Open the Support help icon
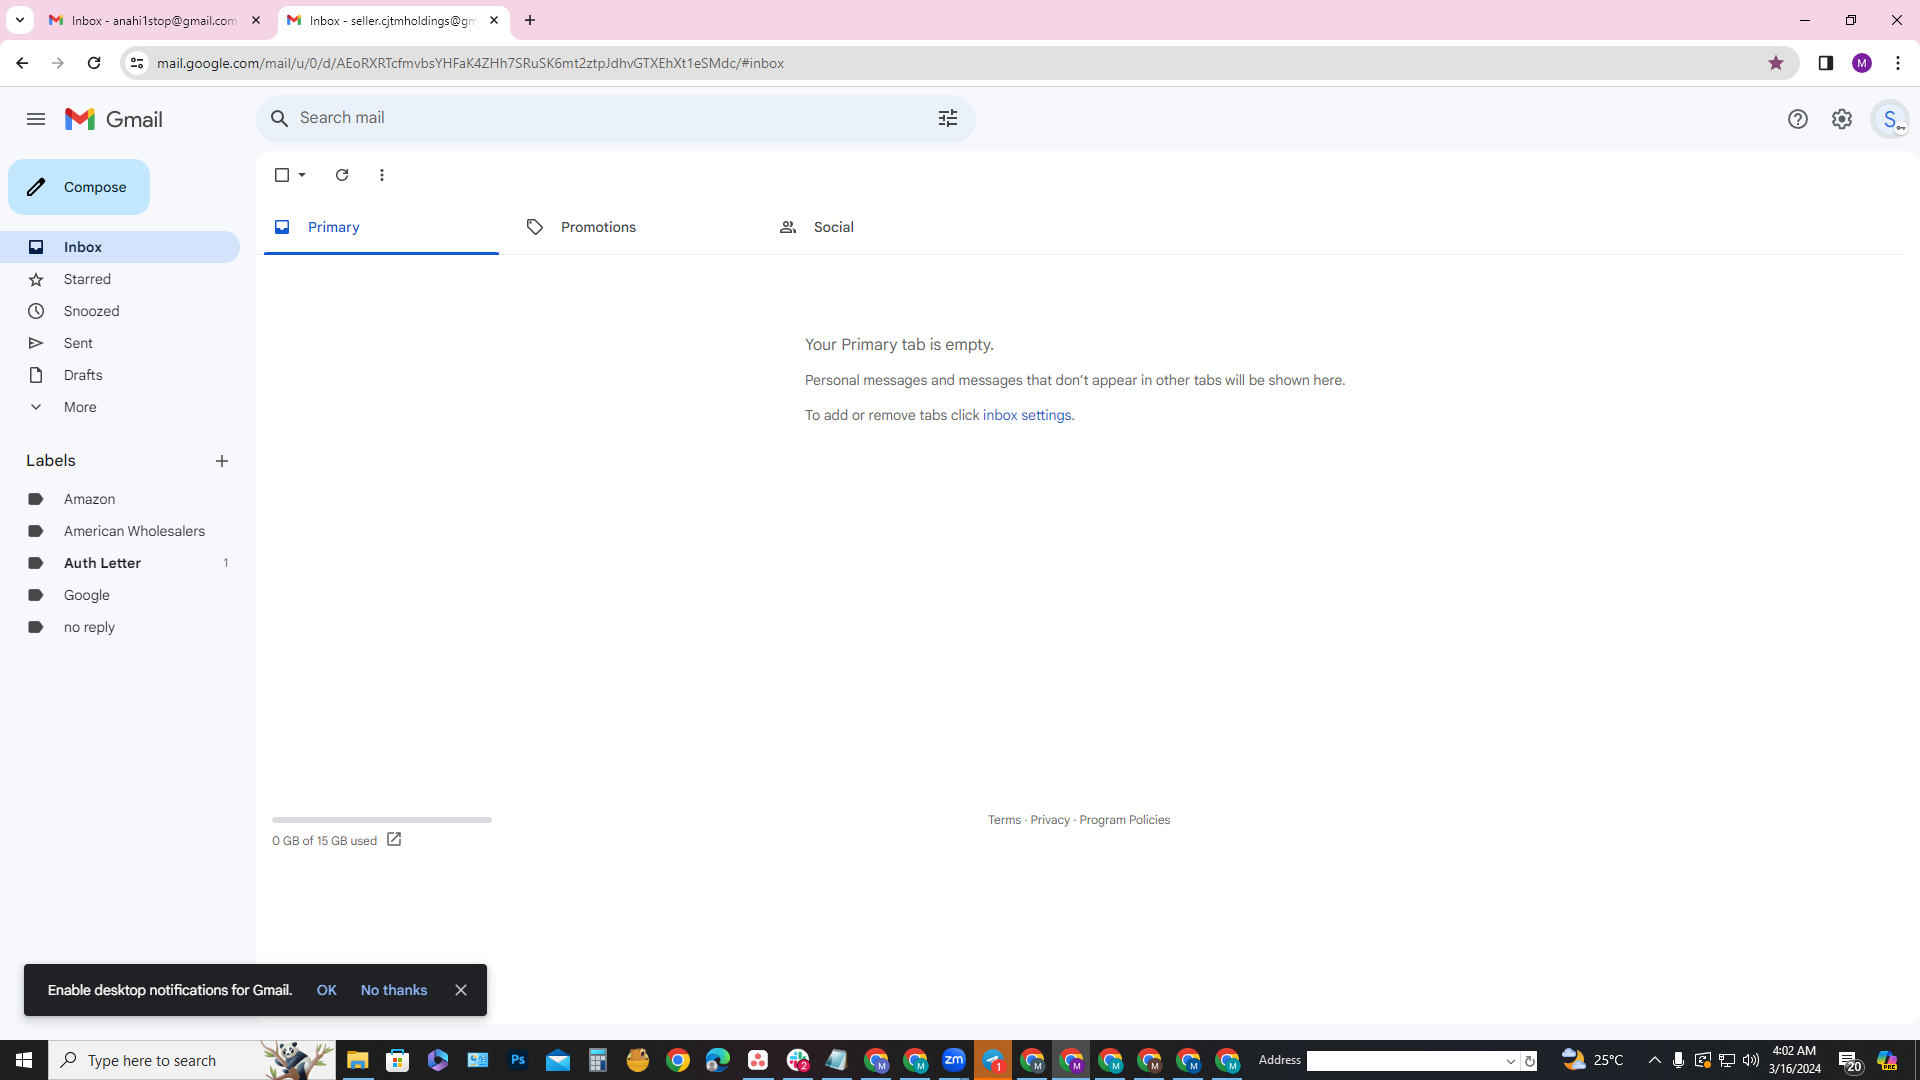The width and height of the screenshot is (1920, 1080). pyautogui.click(x=1798, y=119)
